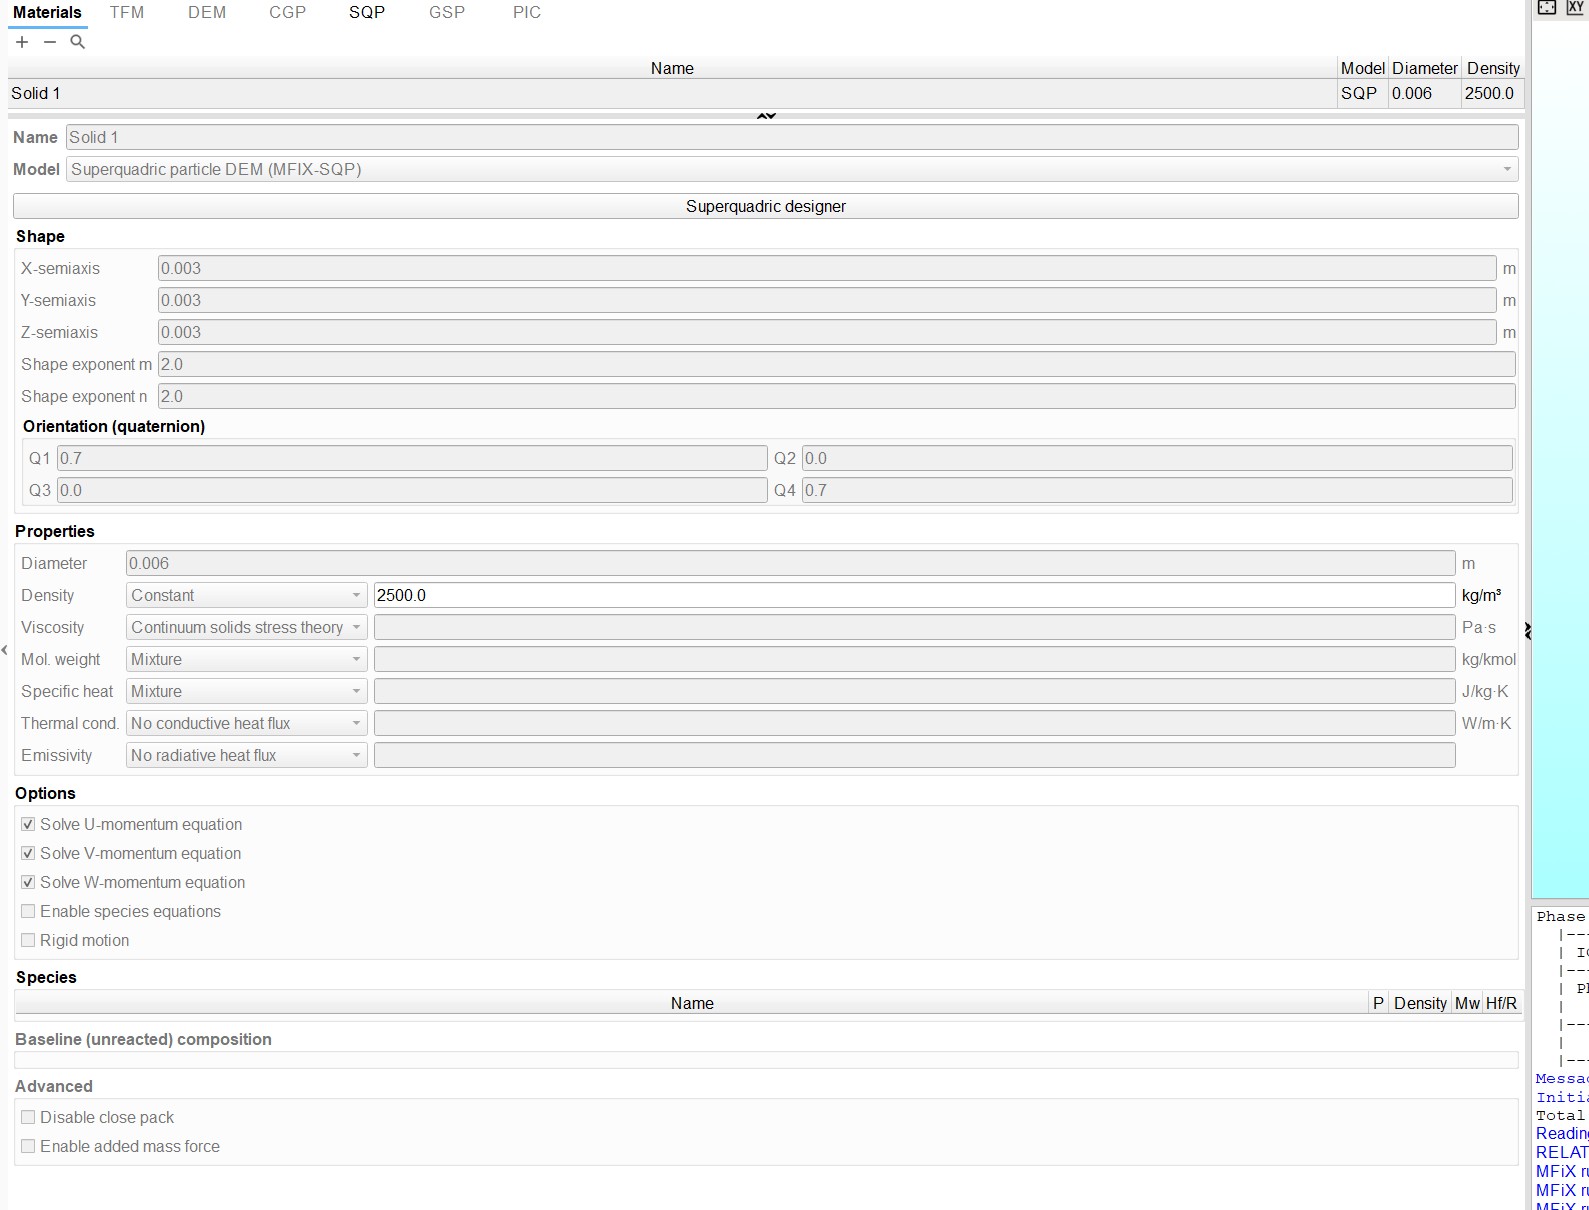Click the XY plane view icon
This screenshot has height=1210, width=1589.
click(1575, 8)
